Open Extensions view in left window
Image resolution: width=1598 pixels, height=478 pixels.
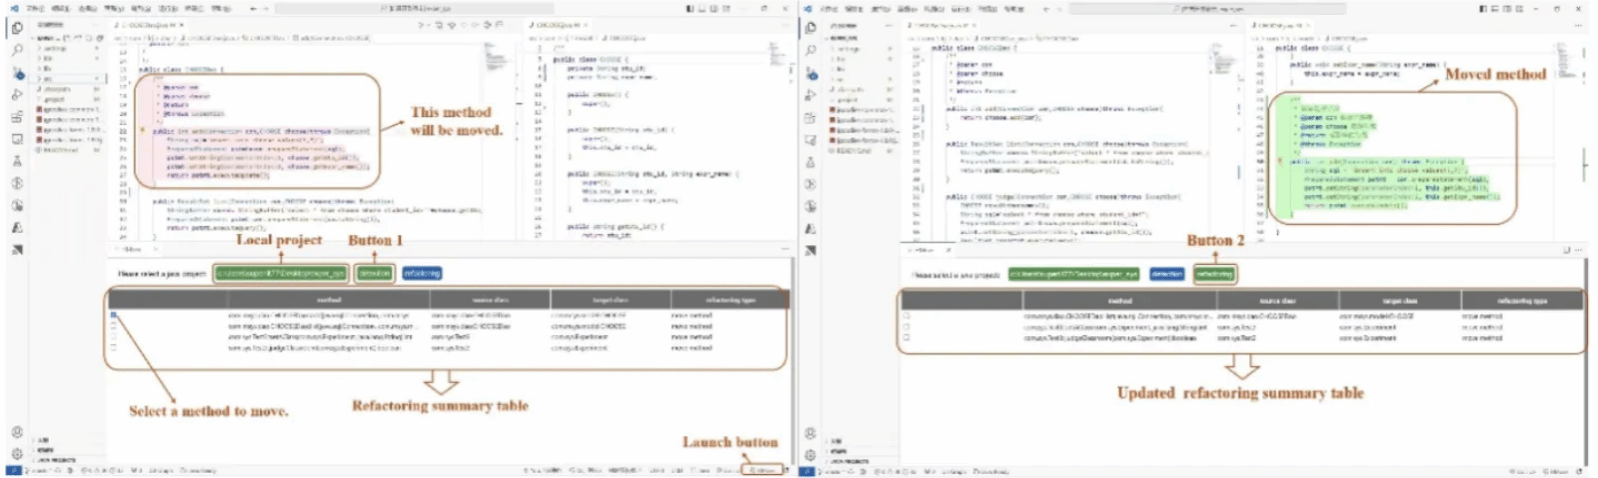17,117
